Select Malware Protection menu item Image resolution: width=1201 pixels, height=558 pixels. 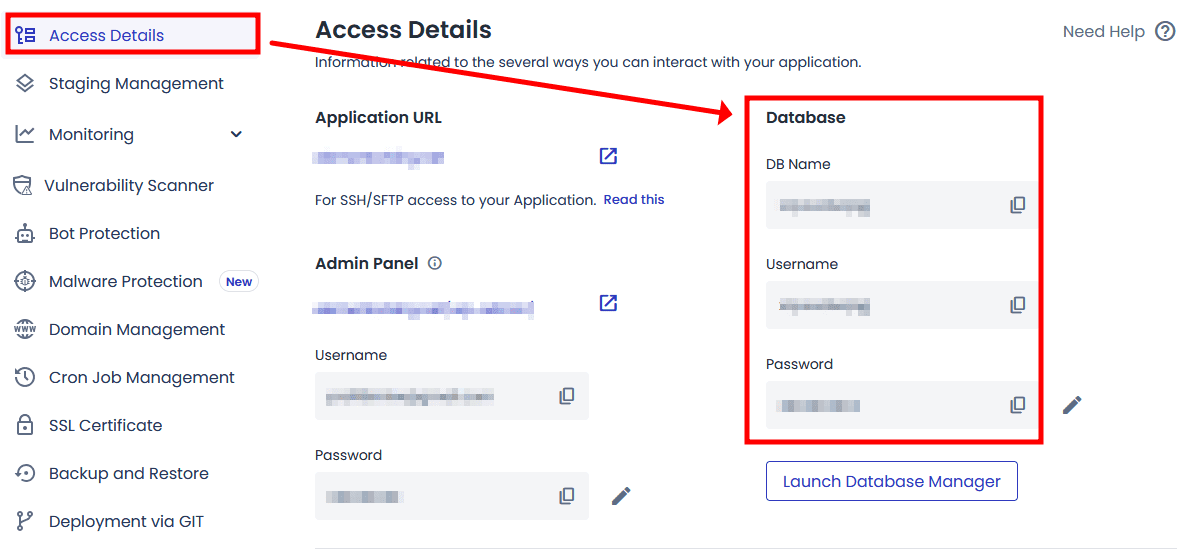coord(126,282)
